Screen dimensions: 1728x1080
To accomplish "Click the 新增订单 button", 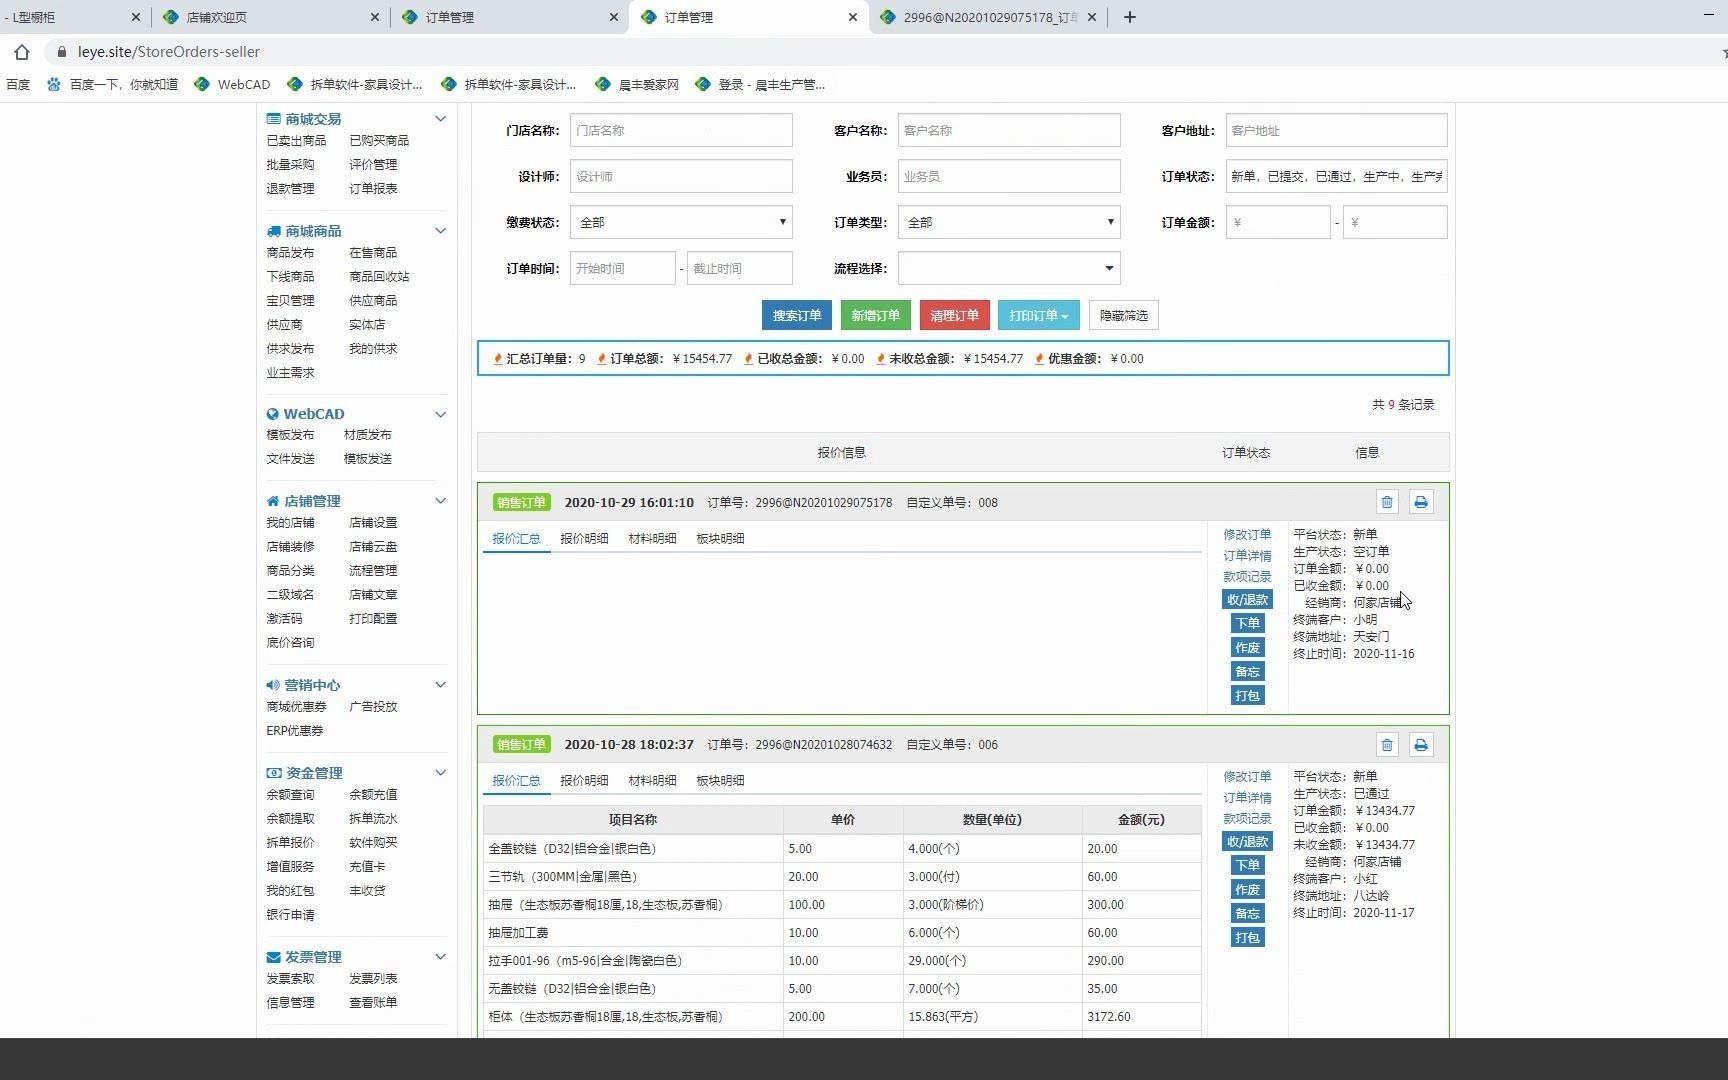I will pyautogui.click(x=876, y=315).
